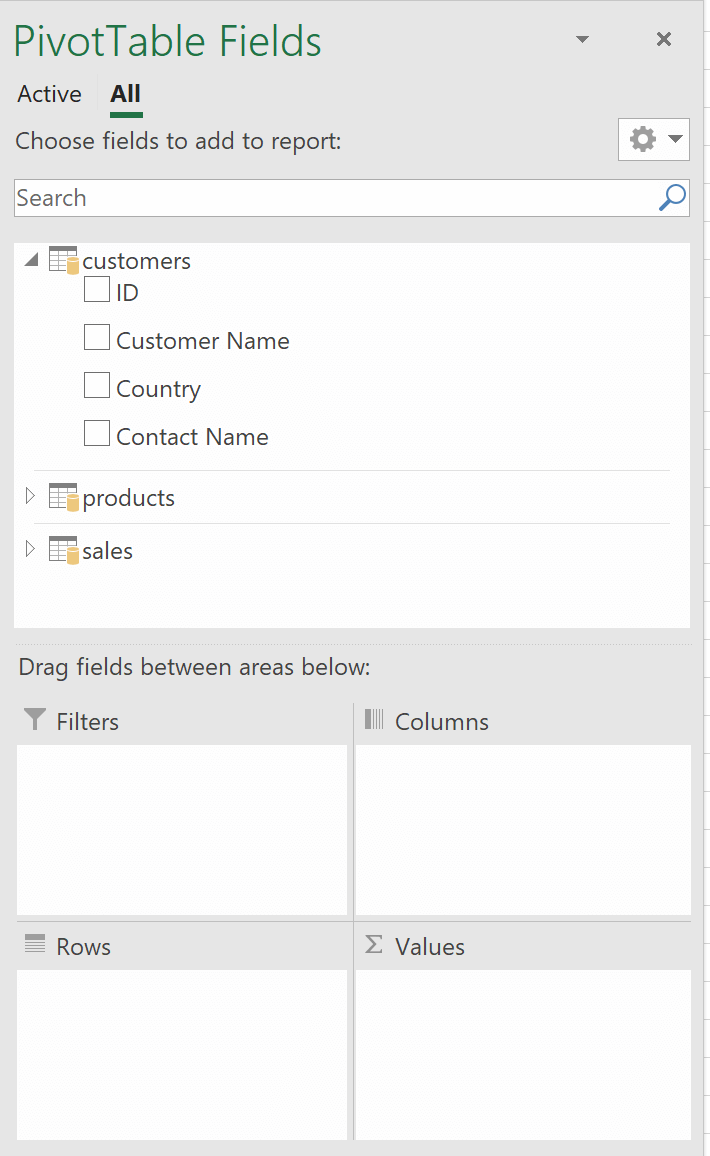Viewport: 710px width, 1156px height.
Task: Open the pane options dropdown arrow
Action: [582, 39]
